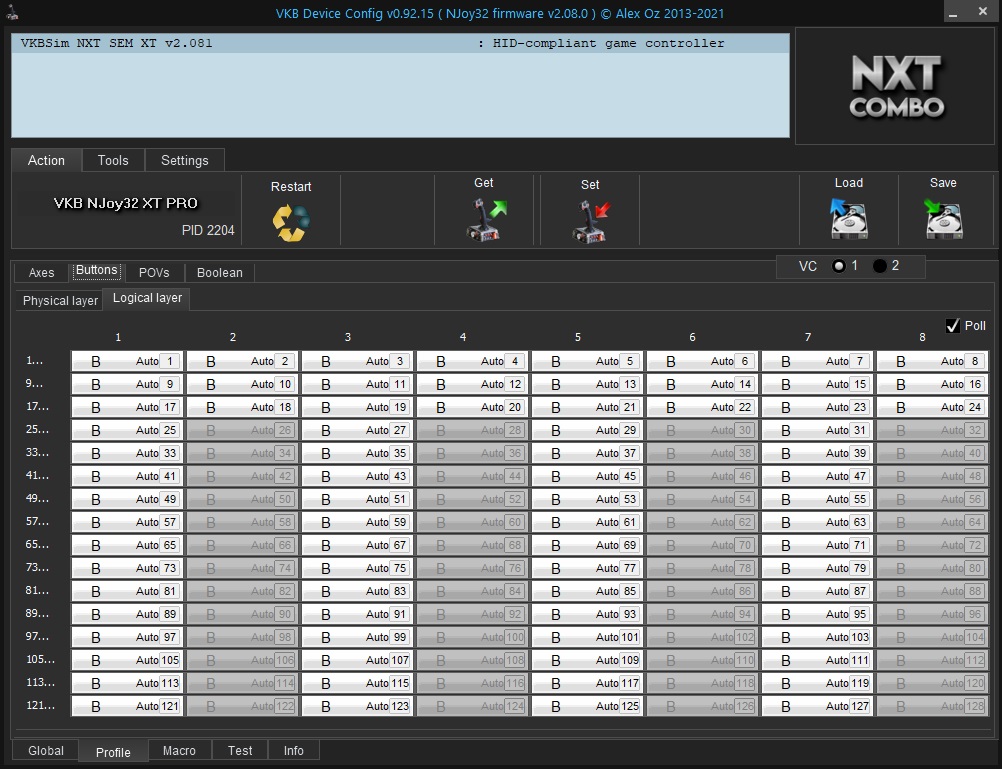Click logical button 53 cell
The height and width of the screenshot is (769, 1002).
click(x=586, y=499)
